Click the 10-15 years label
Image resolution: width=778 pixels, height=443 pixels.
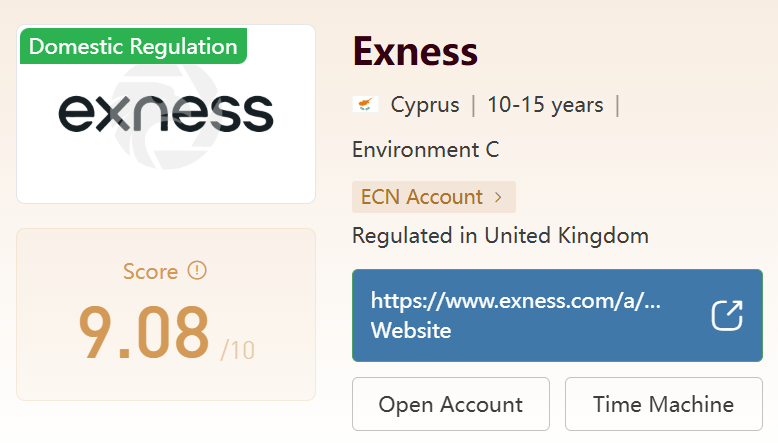(545, 104)
